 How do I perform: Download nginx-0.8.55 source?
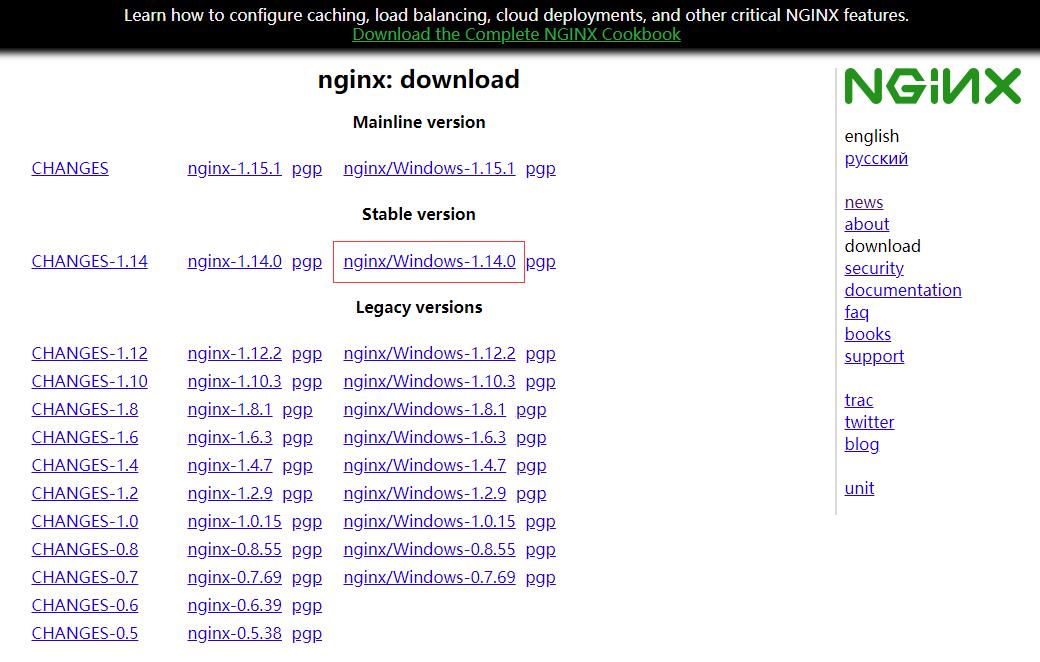point(234,549)
